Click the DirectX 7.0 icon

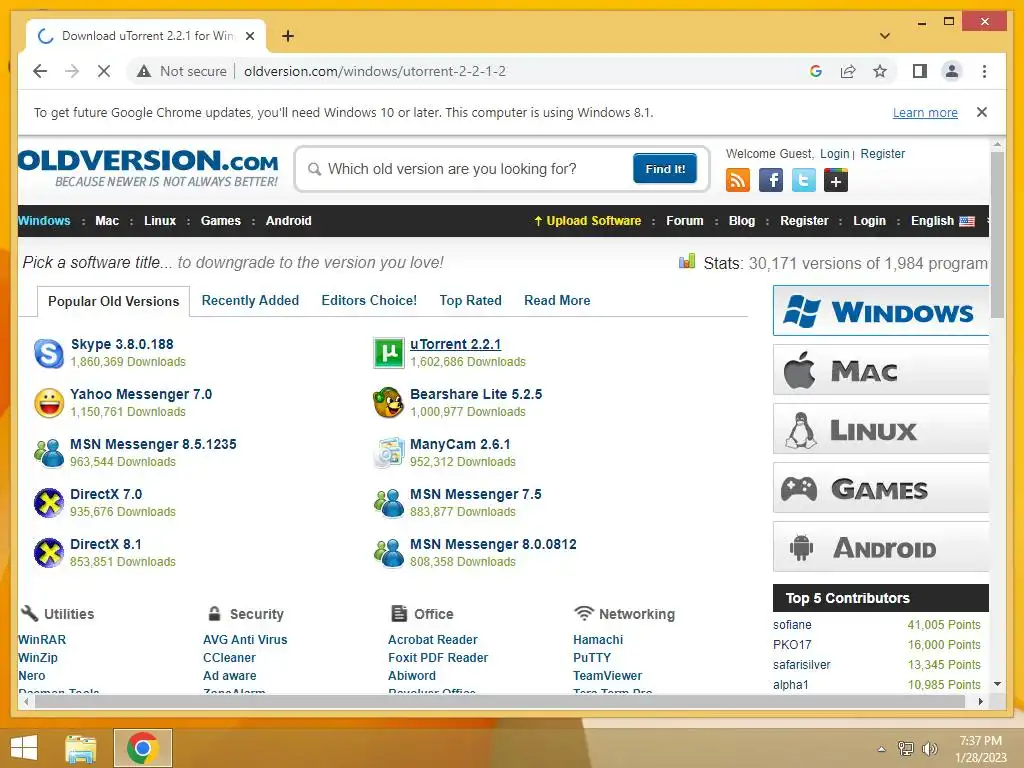48,503
